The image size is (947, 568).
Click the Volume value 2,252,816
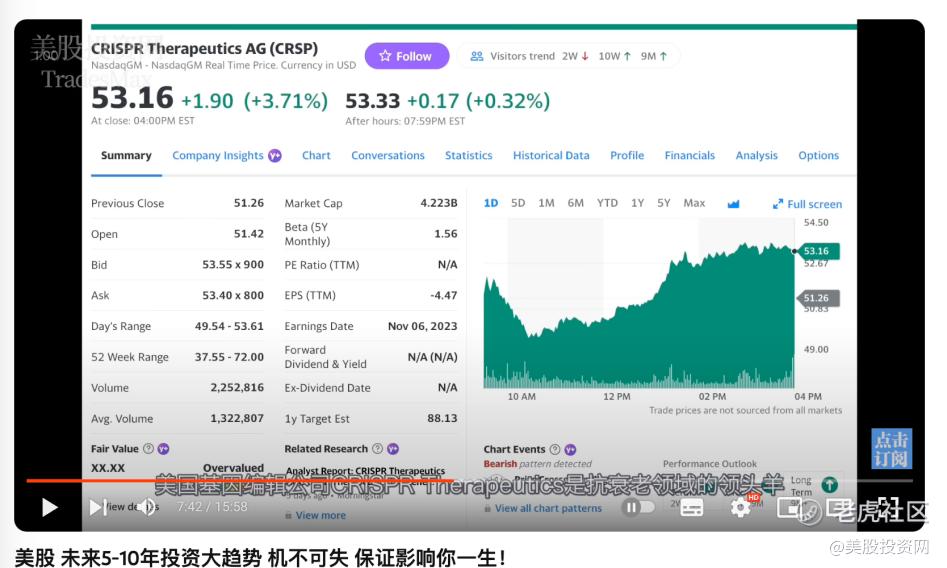pos(237,387)
